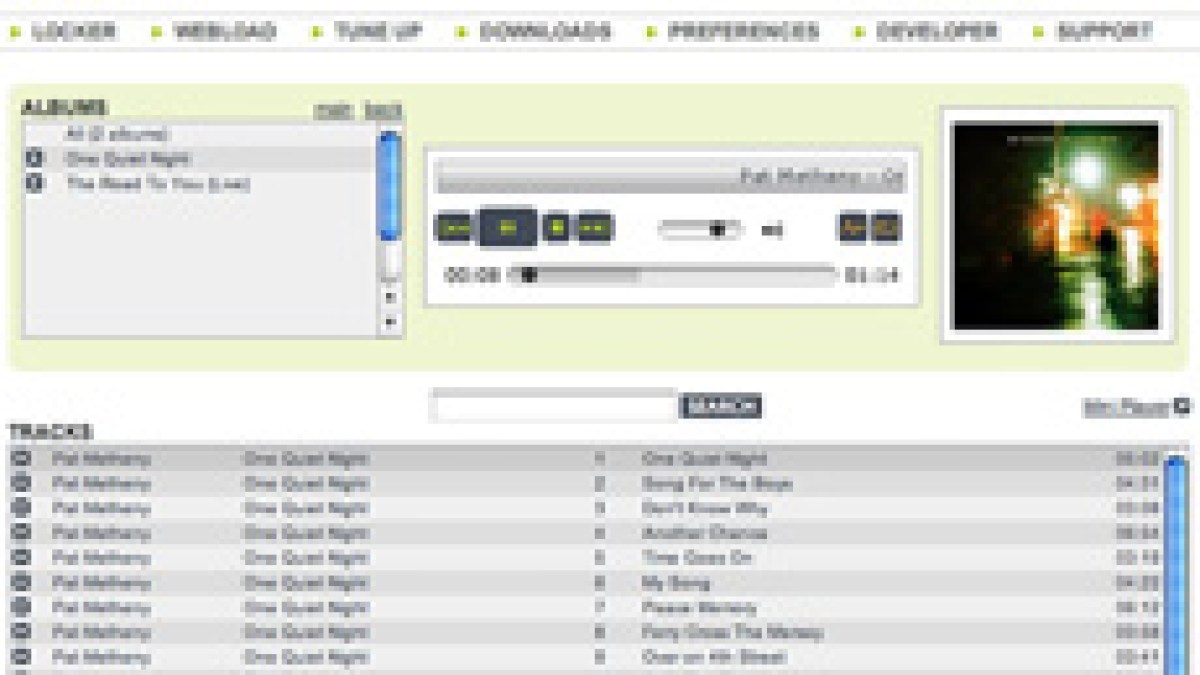The width and height of the screenshot is (1200, 675).
Task: Open Preferences in the top navigation
Action: 743,31
